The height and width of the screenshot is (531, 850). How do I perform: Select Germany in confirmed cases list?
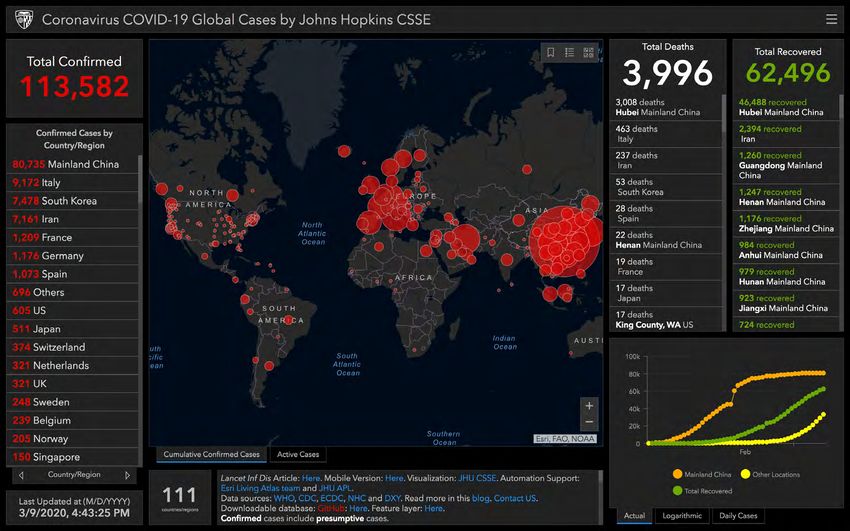click(73, 256)
